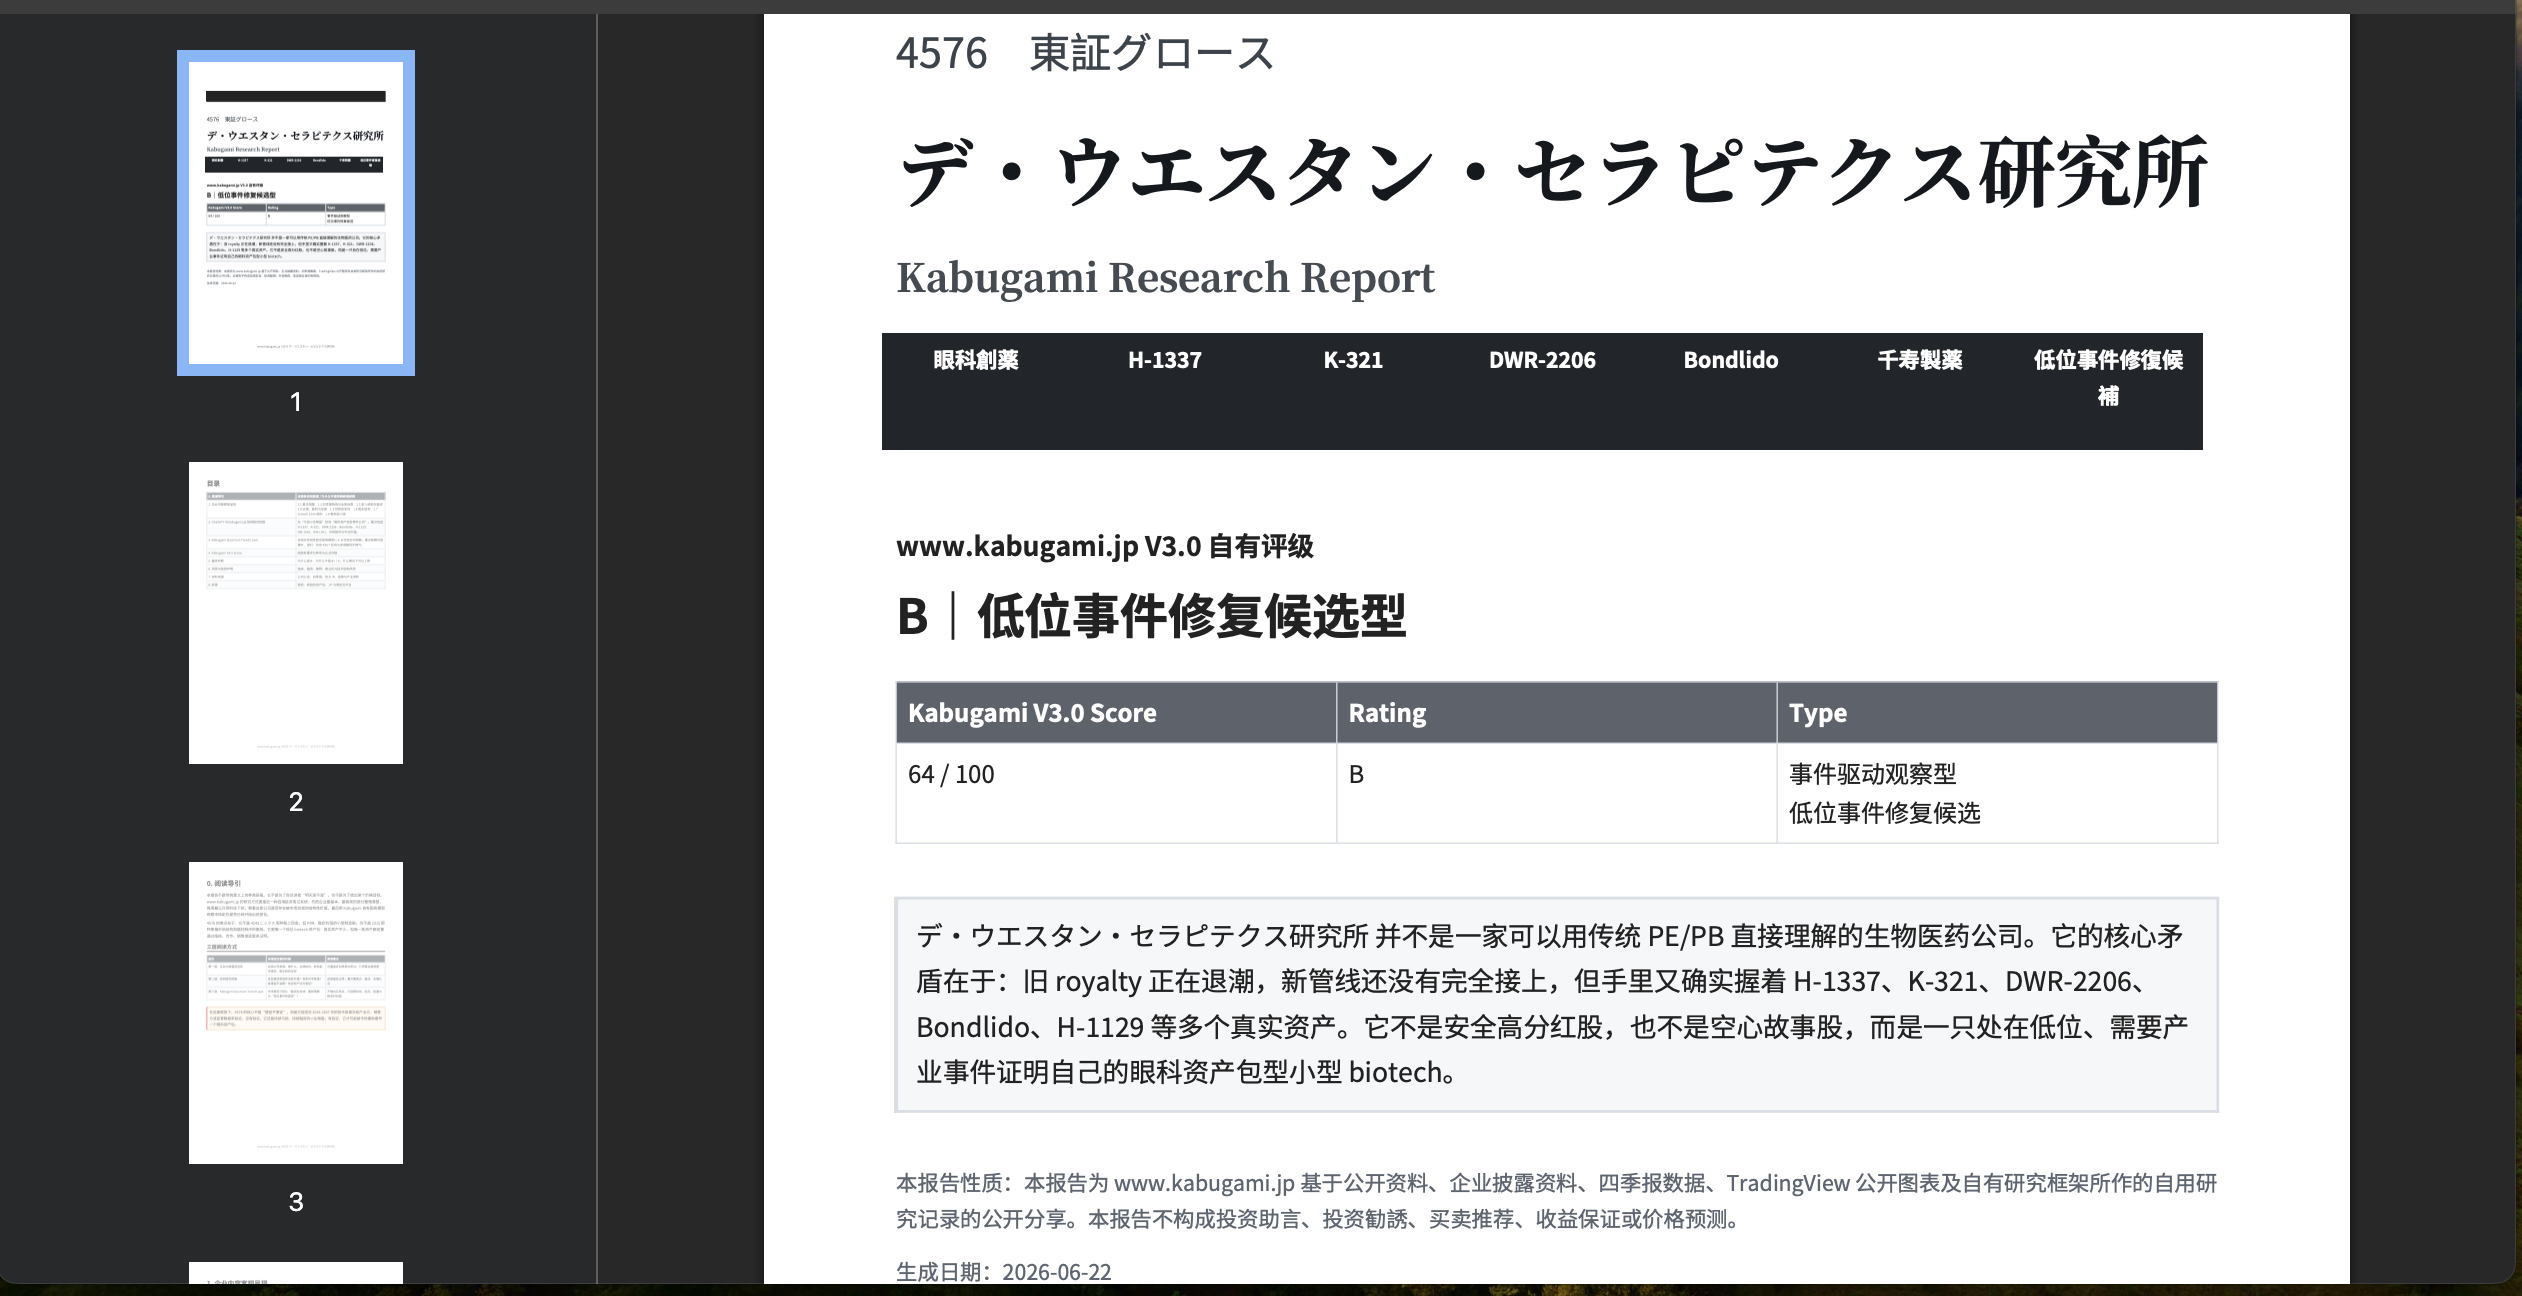The width and height of the screenshot is (2522, 1296).
Task: Click the K-321 tag in the dark banner
Action: click(1353, 360)
